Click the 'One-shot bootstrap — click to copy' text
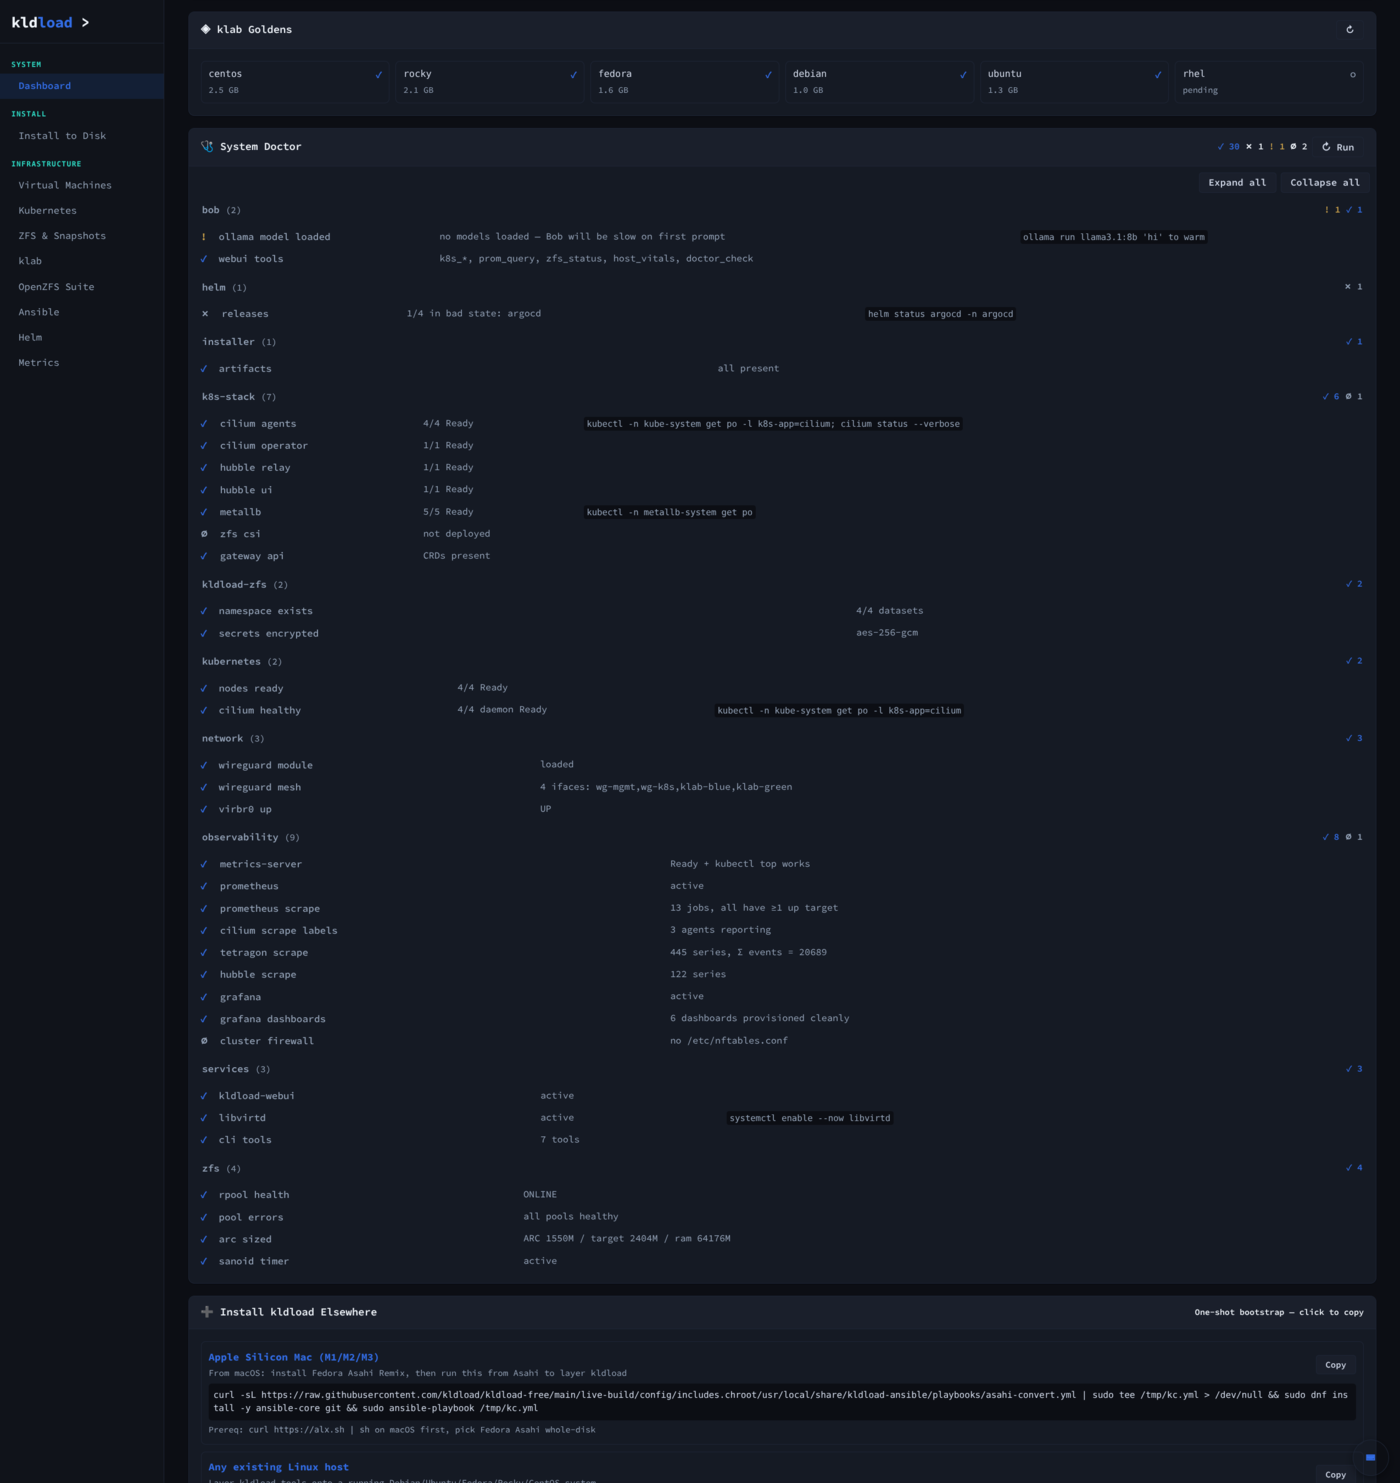 (1279, 1312)
